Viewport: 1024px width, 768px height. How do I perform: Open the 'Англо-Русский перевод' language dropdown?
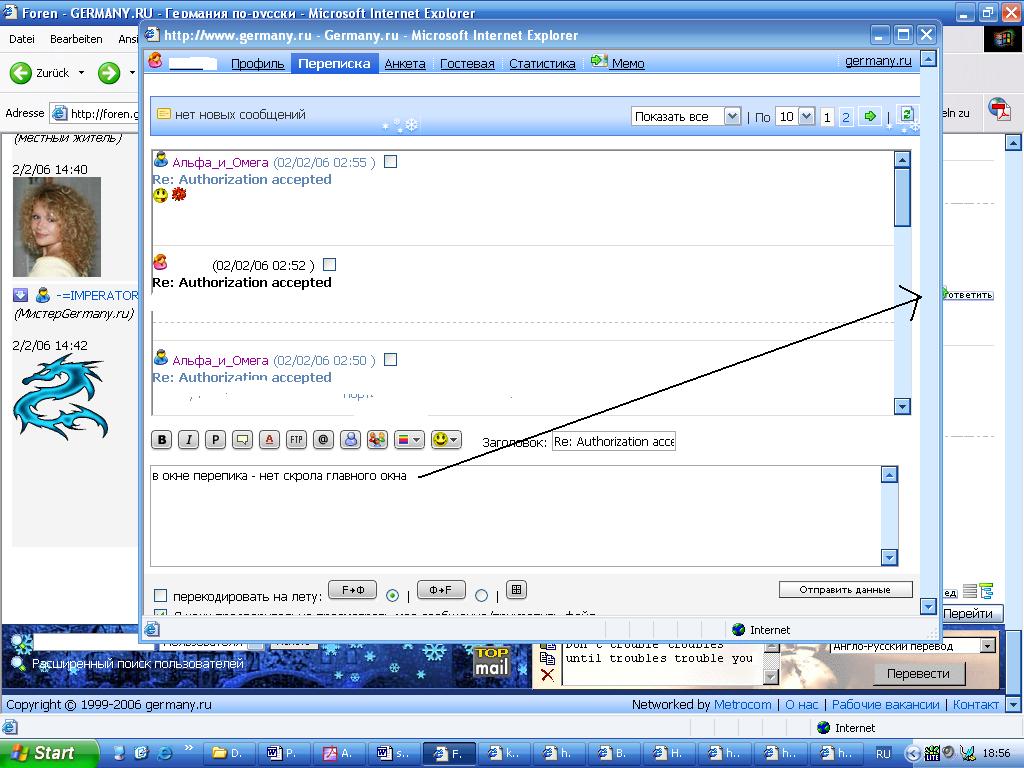pyautogui.click(x=988, y=646)
